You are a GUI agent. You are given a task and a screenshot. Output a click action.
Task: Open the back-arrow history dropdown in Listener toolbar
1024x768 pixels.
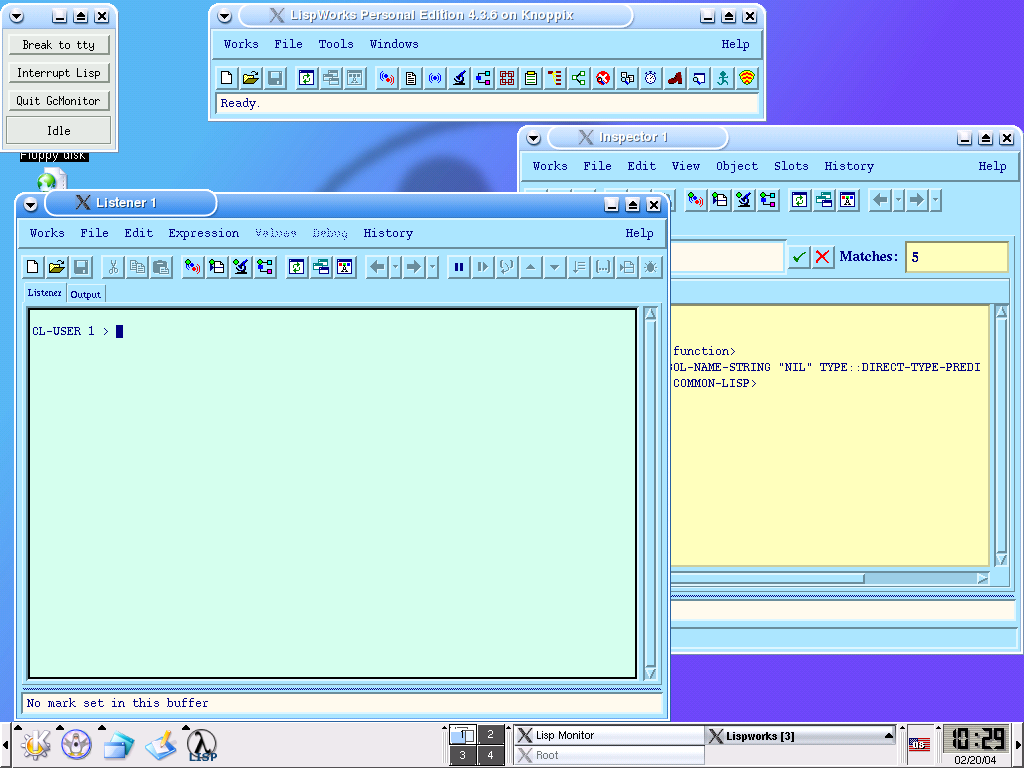[396, 267]
